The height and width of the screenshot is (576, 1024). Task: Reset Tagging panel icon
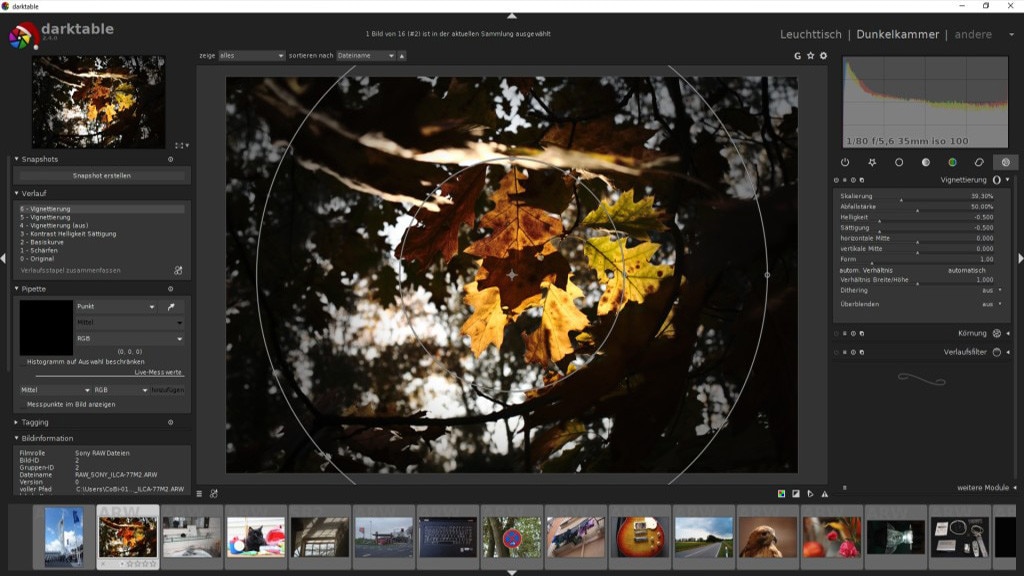tap(170, 423)
